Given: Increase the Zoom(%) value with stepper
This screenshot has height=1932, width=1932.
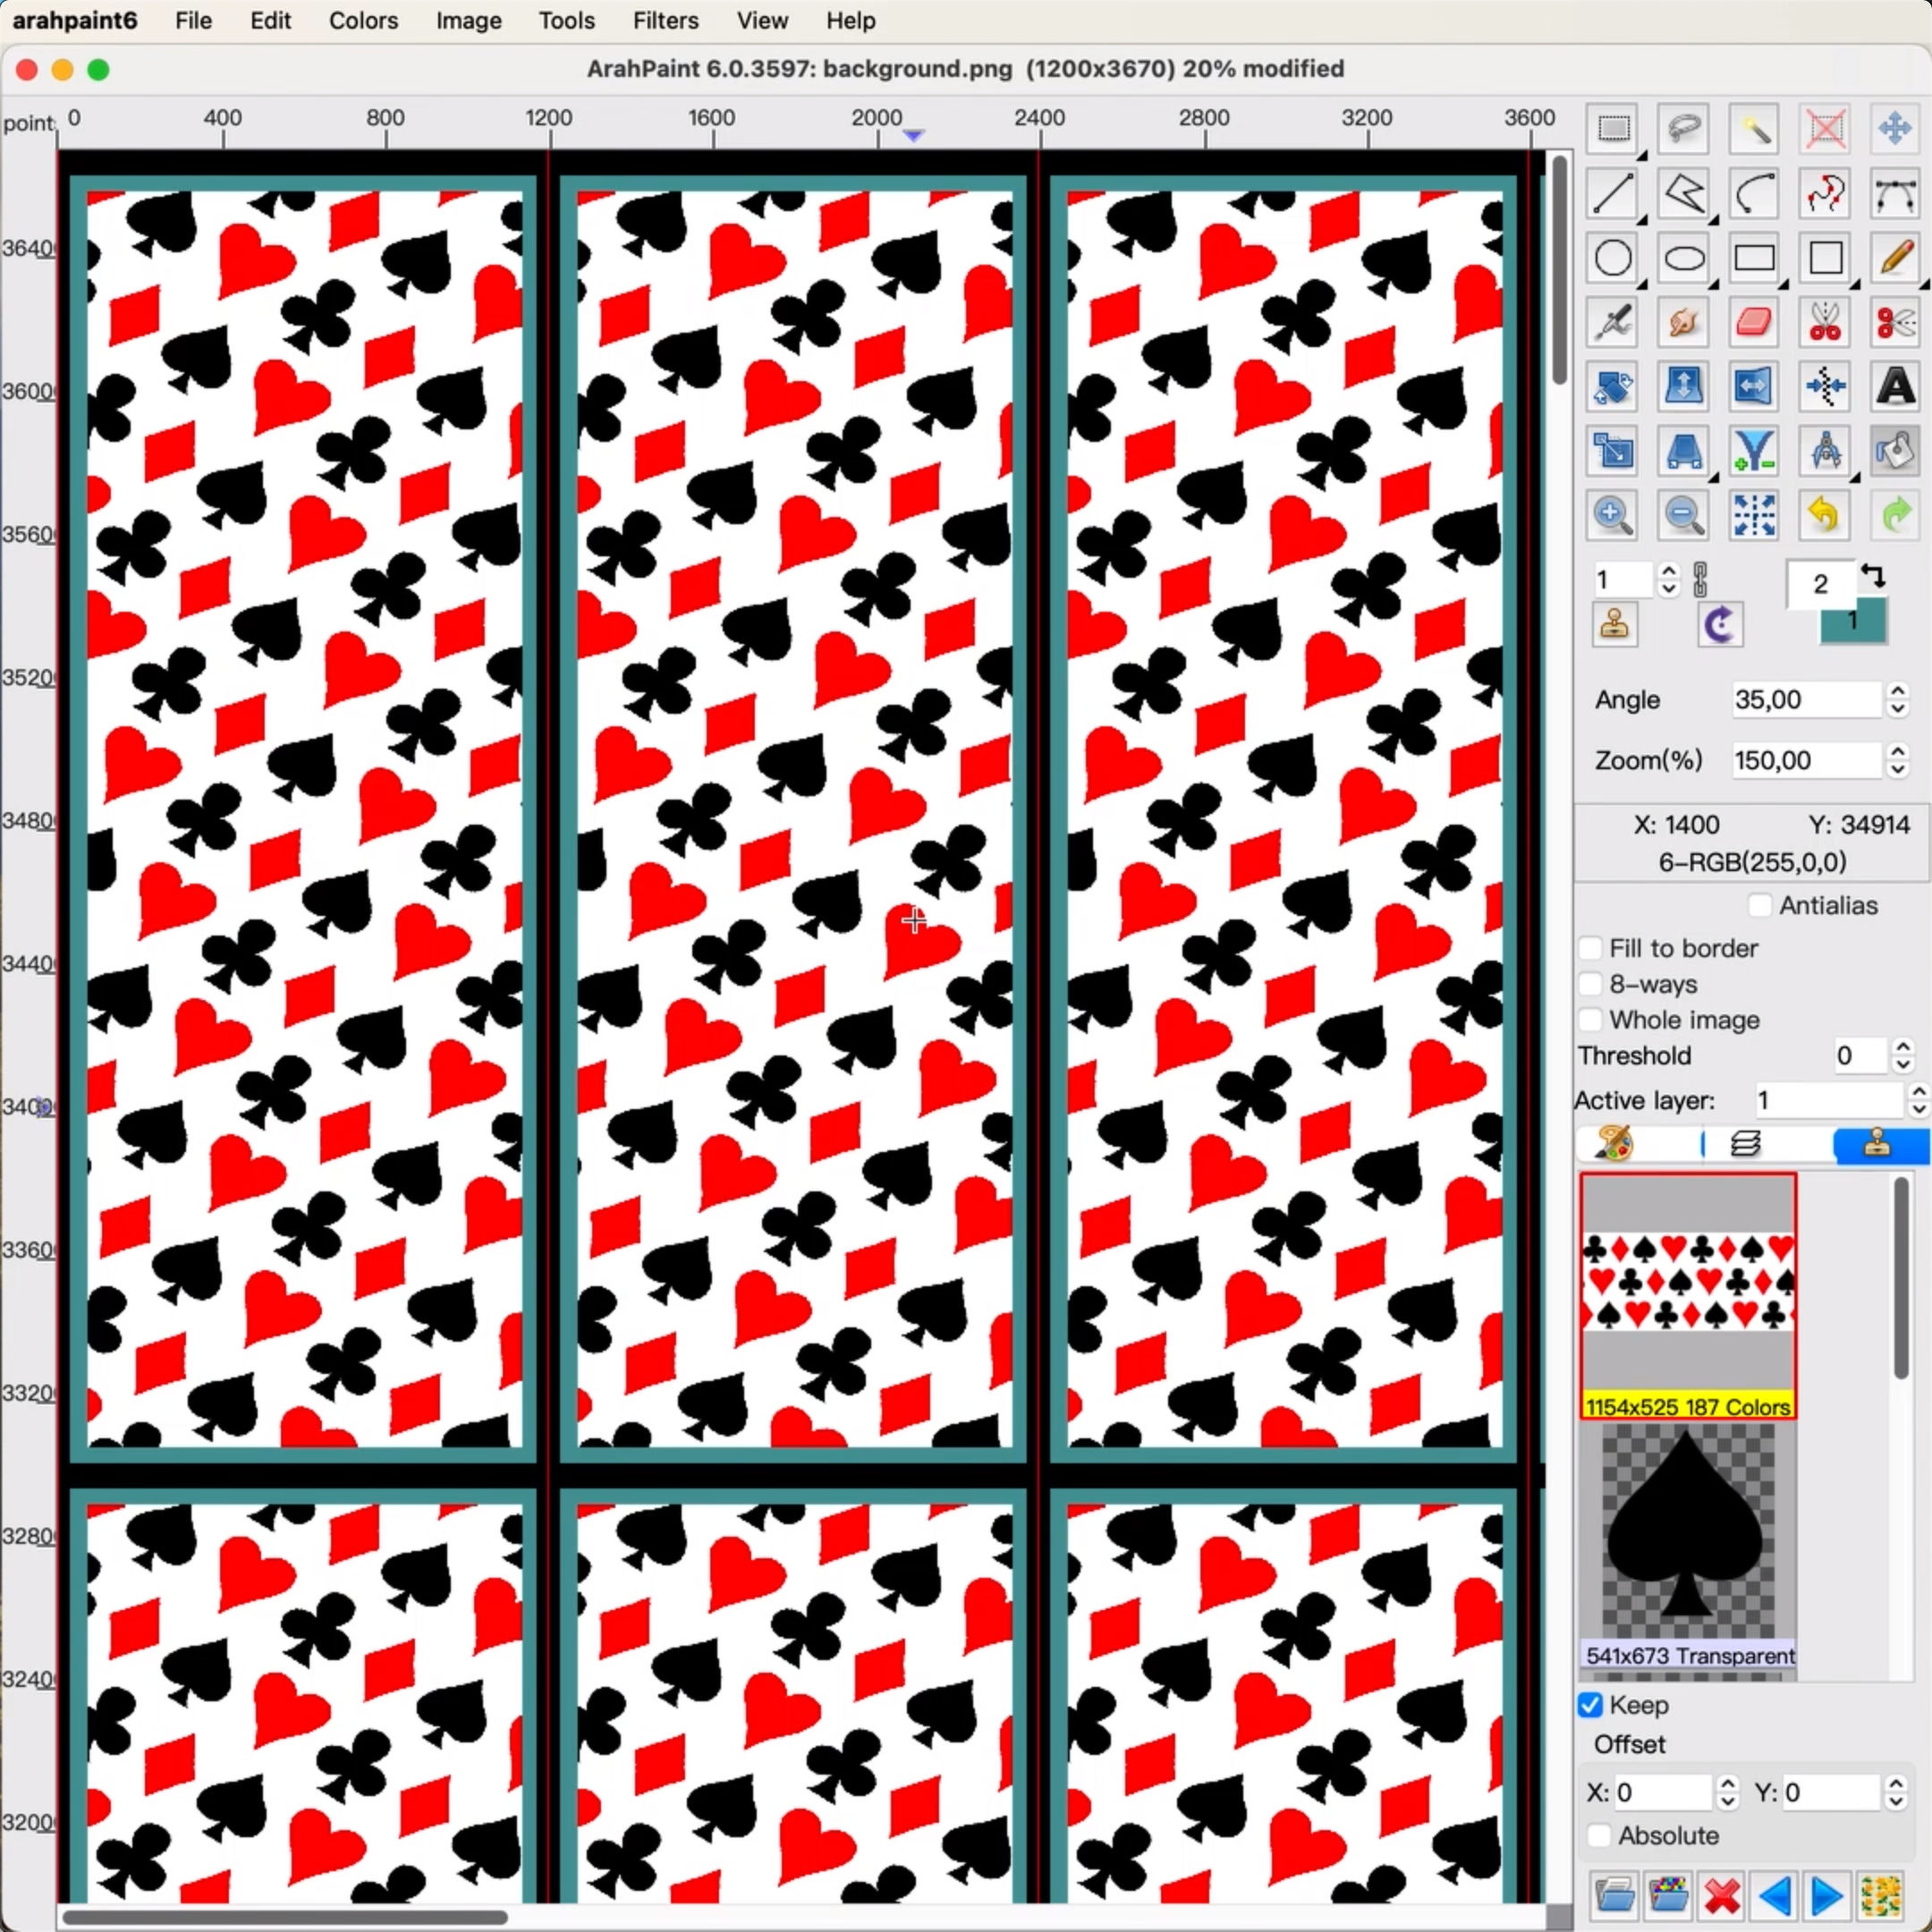Looking at the screenshot, I should (x=1898, y=751).
